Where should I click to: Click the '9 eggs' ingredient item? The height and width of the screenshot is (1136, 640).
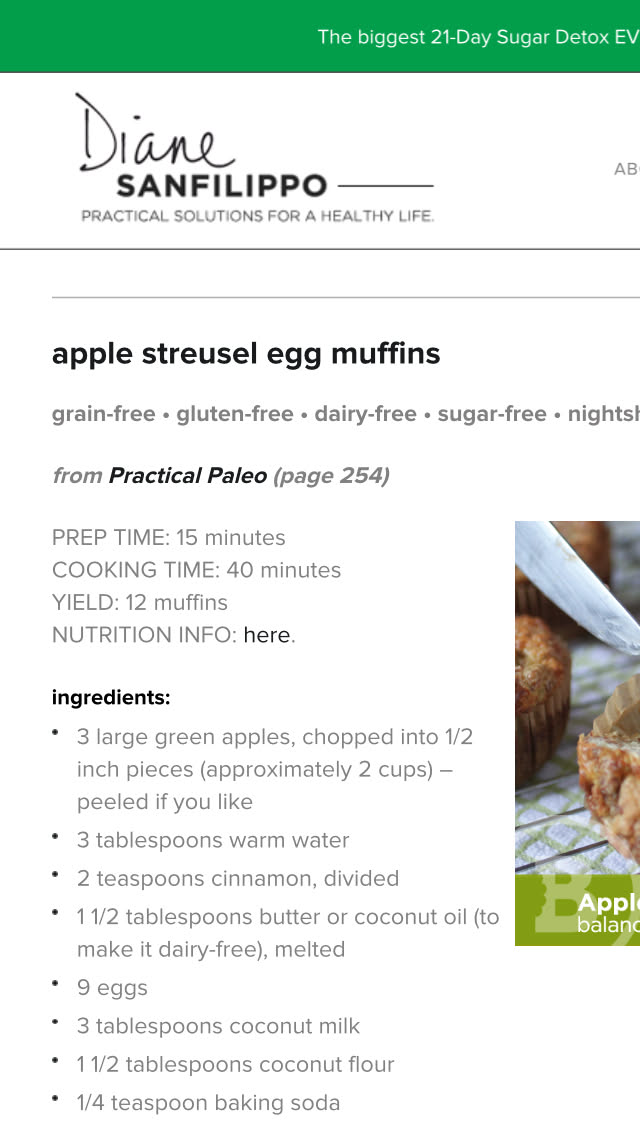pyautogui.click(x=112, y=988)
